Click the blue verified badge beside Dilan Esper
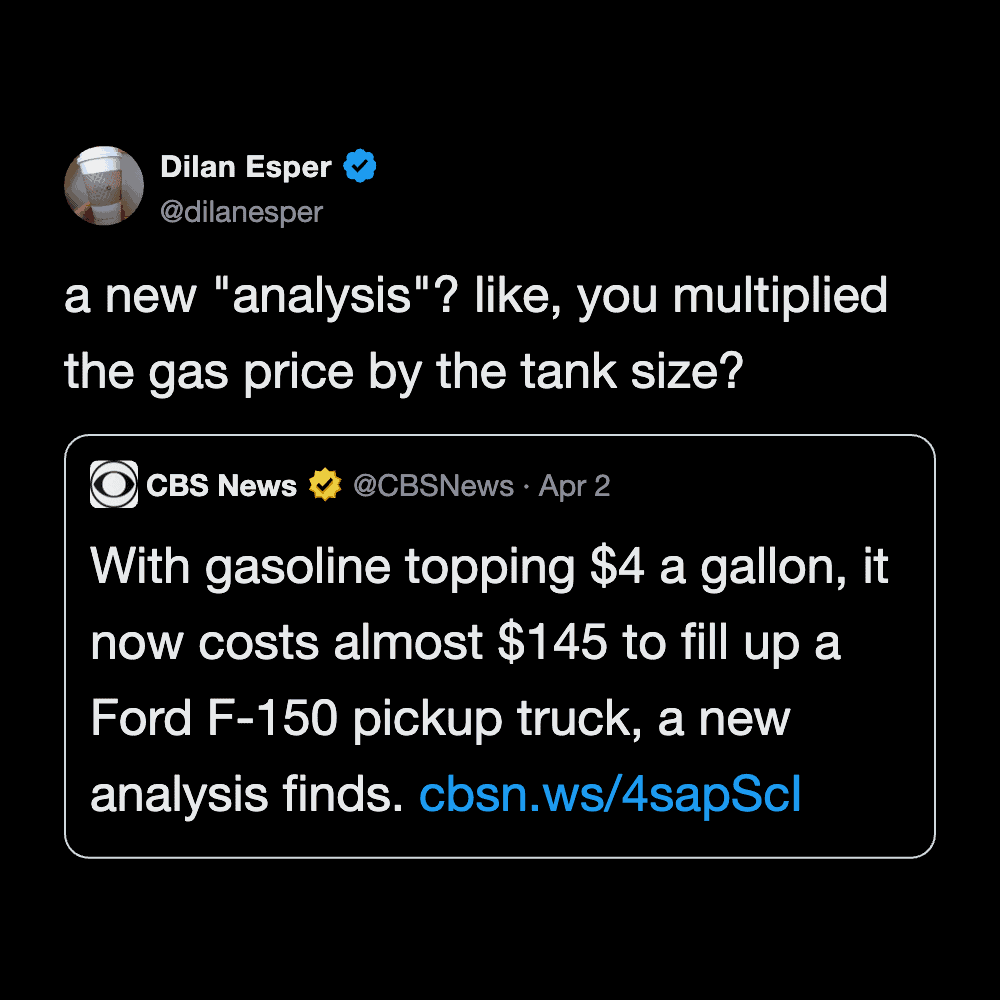Image resolution: width=1000 pixels, height=1000 pixels. click(x=359, y=167)
